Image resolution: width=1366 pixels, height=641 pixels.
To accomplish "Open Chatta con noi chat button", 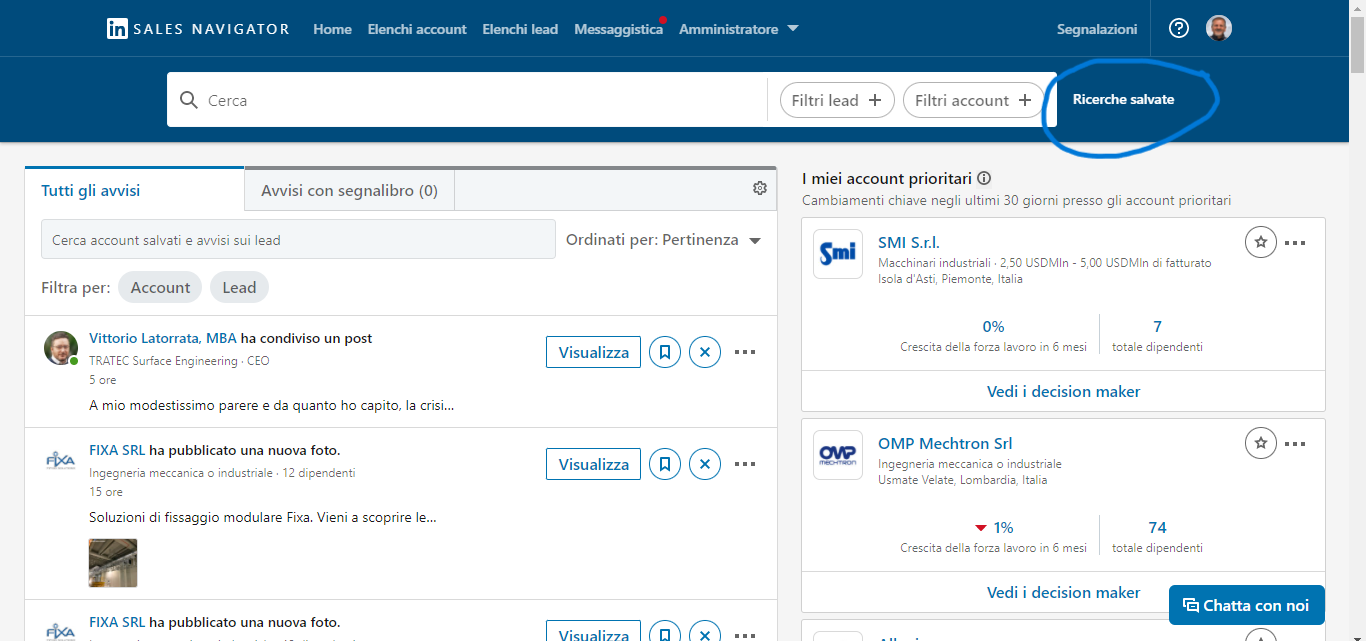I will pyautogui.click(x=1246, y=605).
